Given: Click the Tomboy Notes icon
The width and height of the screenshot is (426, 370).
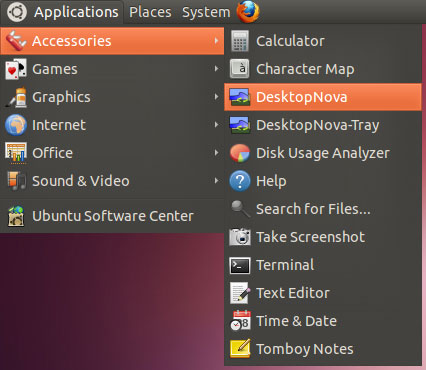Looking at the screenshot, I should coord(240,349).
